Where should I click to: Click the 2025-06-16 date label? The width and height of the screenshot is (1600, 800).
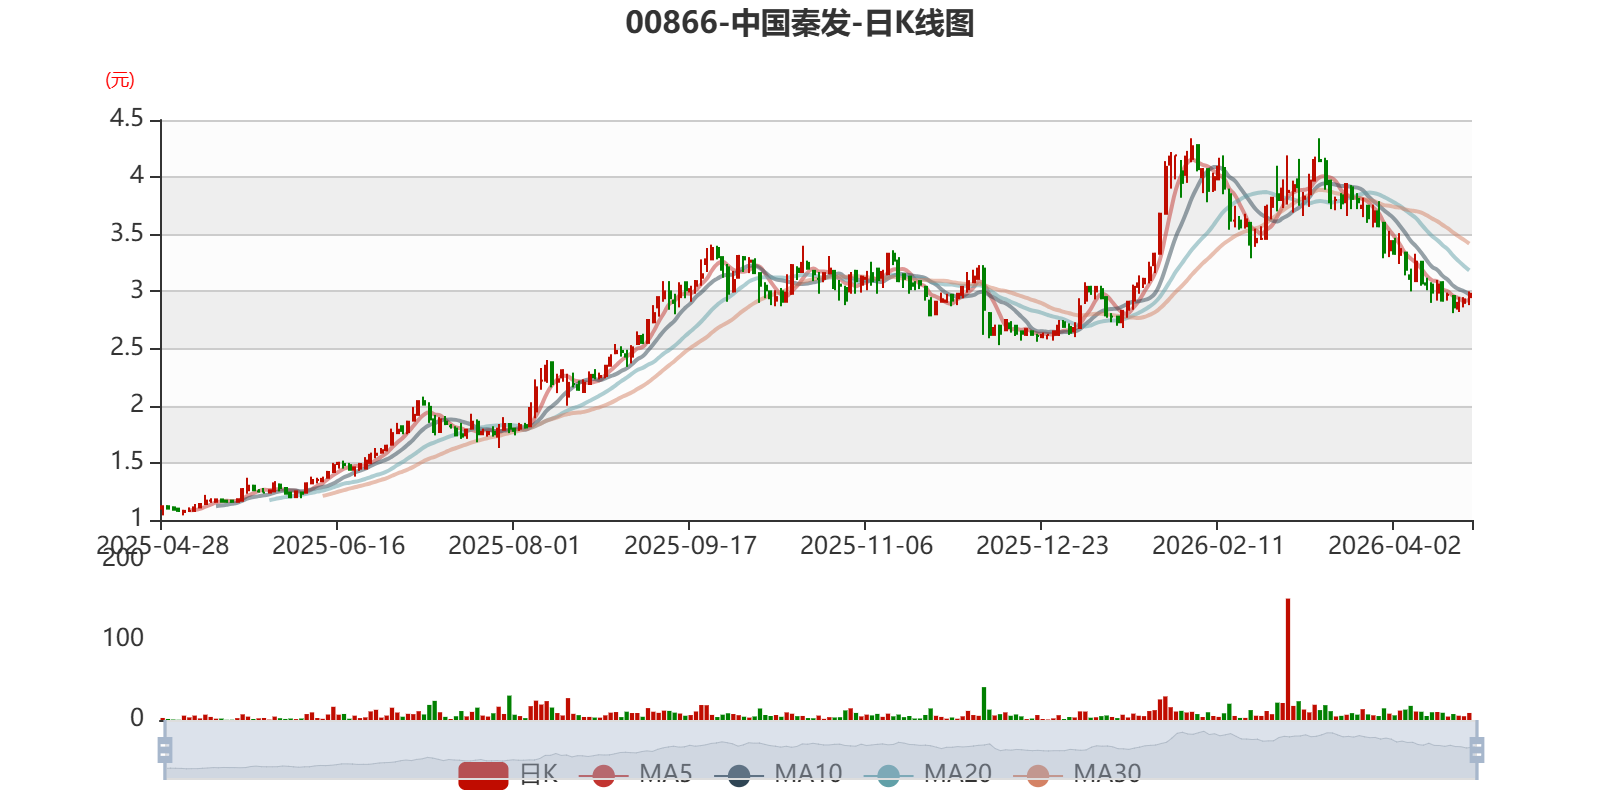pyautogui.click(x=338, y=545)
